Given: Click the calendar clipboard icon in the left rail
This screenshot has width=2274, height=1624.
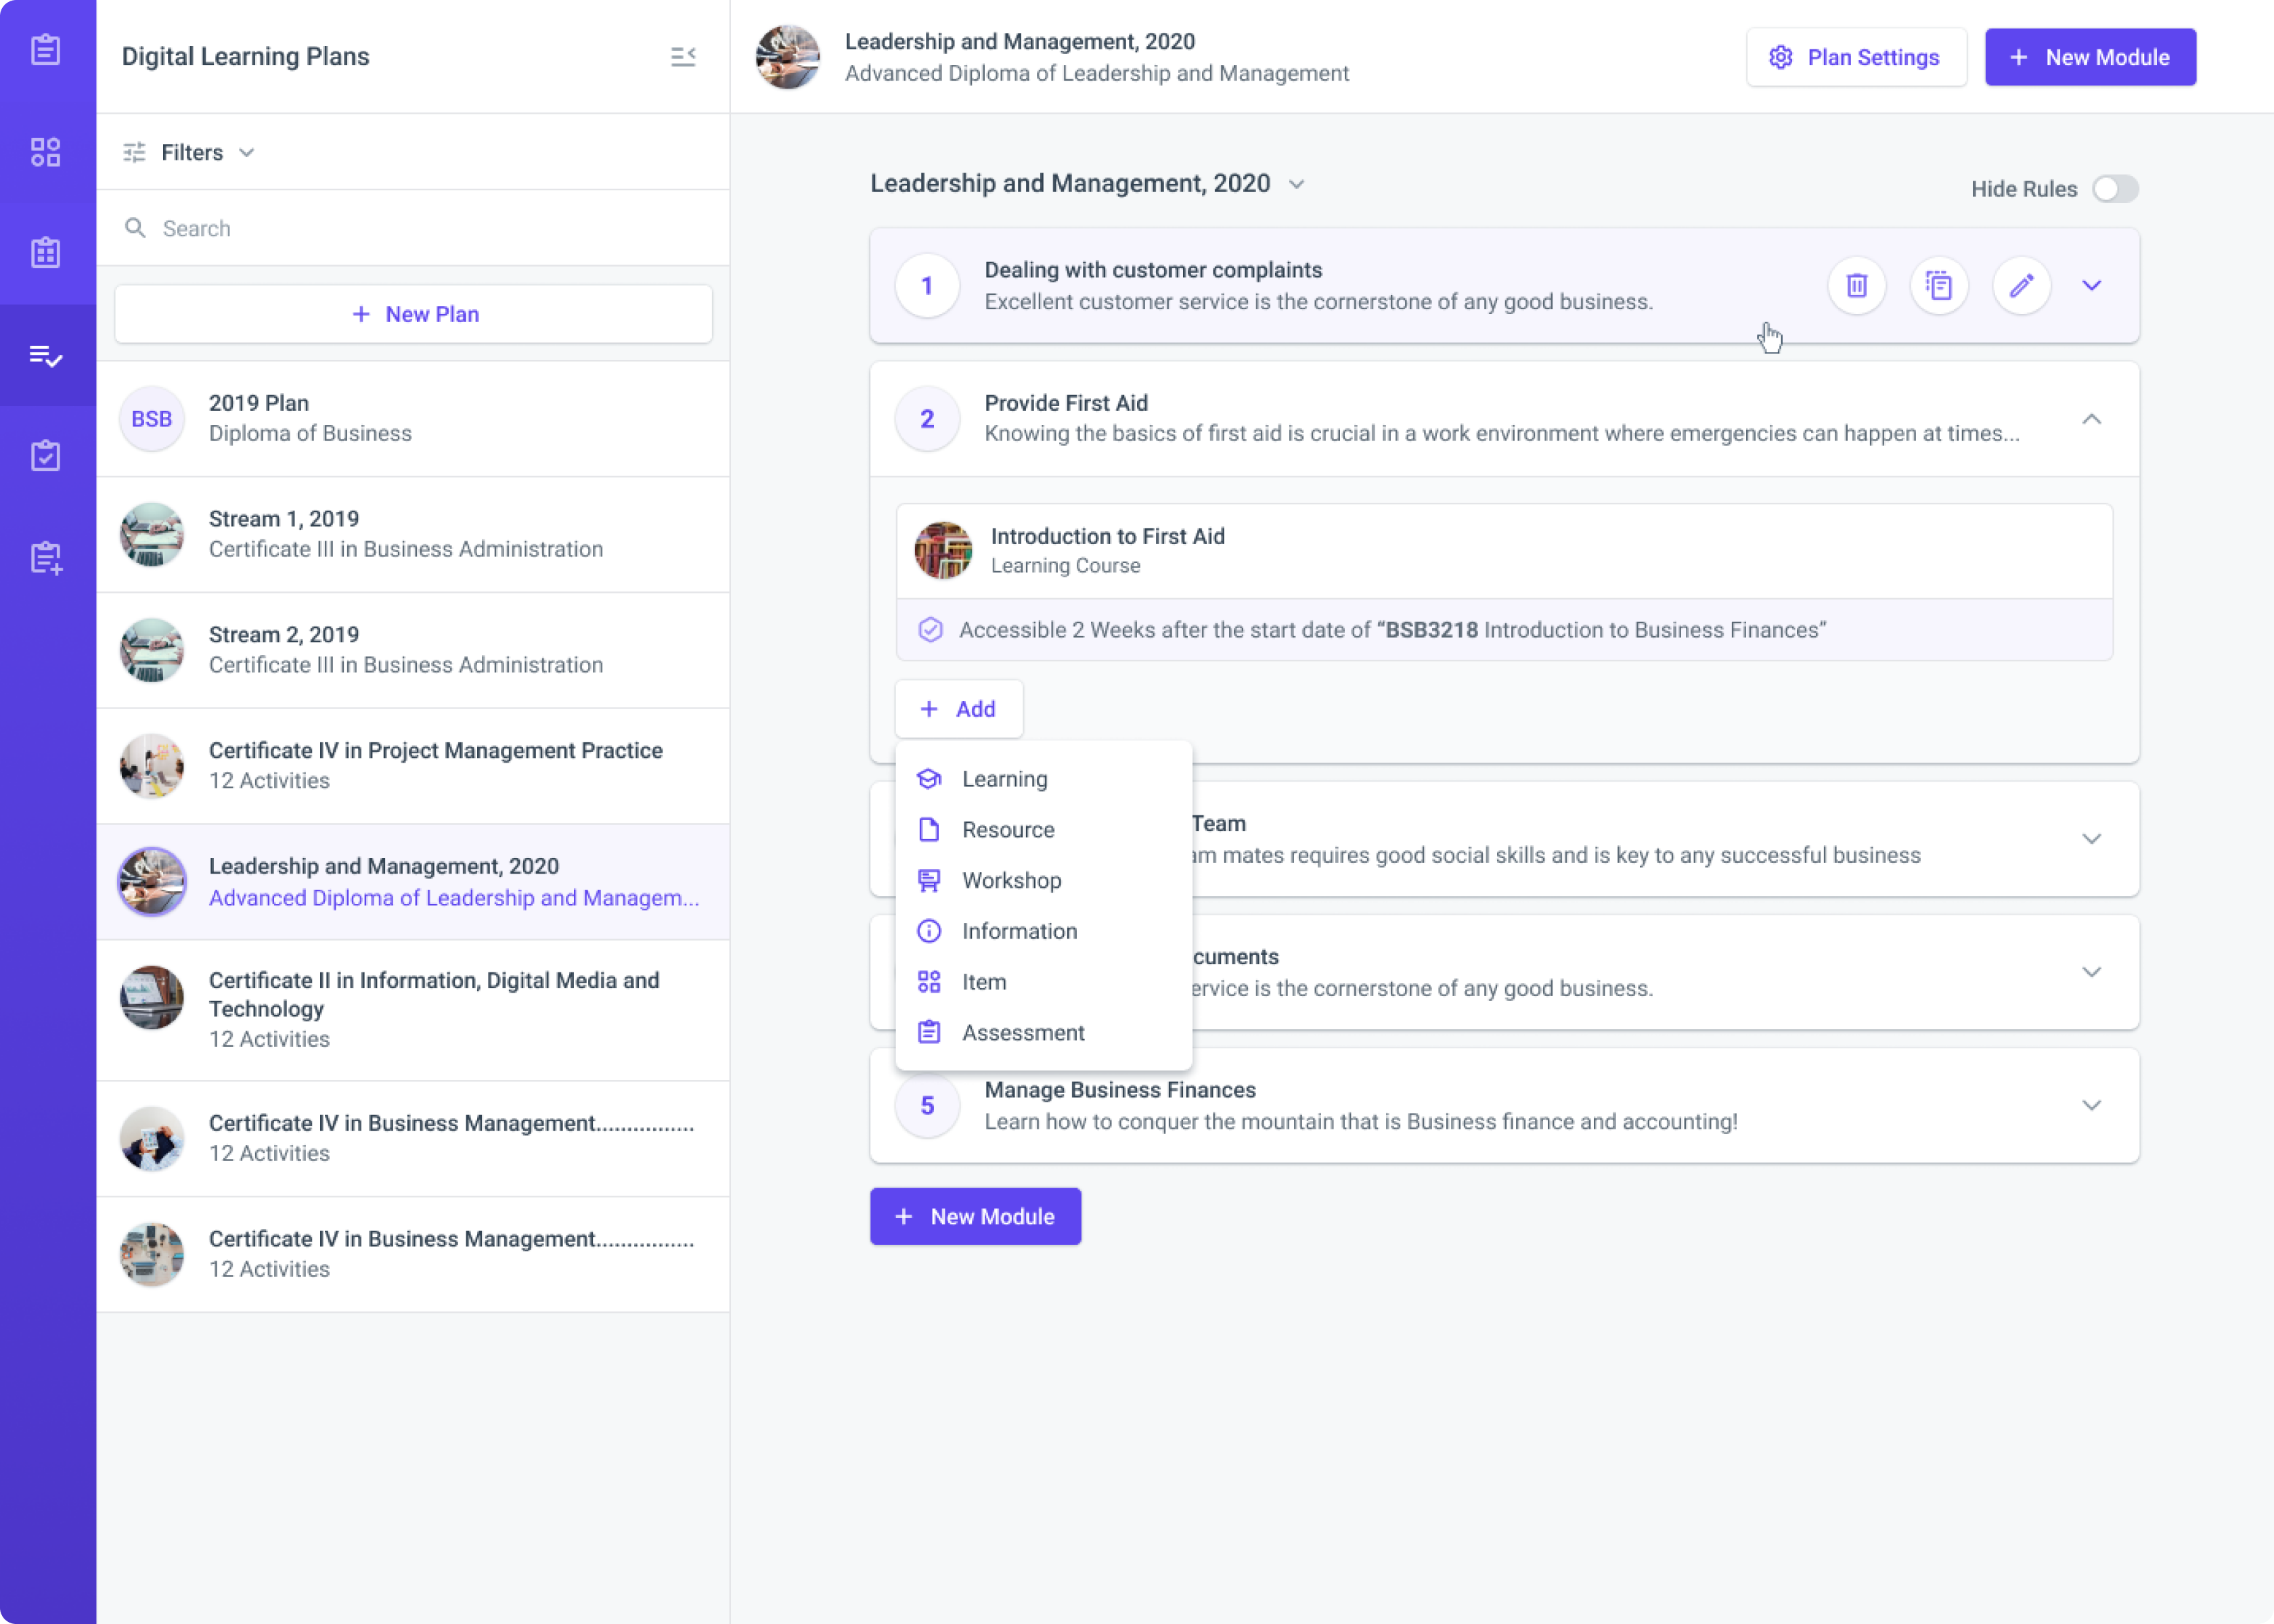Looking at the screenshot, I should pyautogui.click(x=46, y=253).
